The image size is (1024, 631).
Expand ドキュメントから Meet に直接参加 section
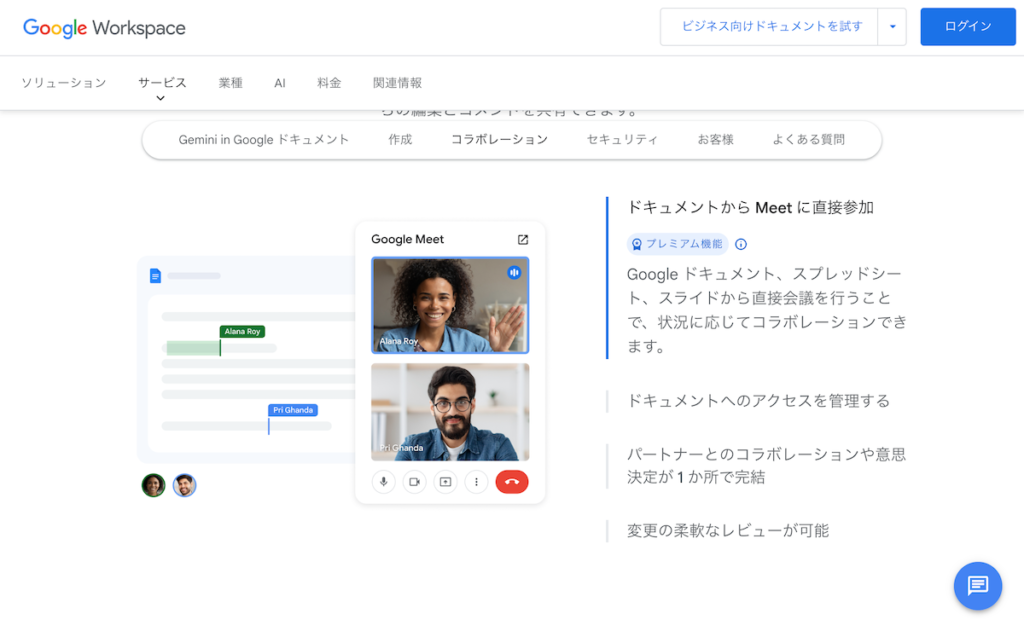[750, 208]
